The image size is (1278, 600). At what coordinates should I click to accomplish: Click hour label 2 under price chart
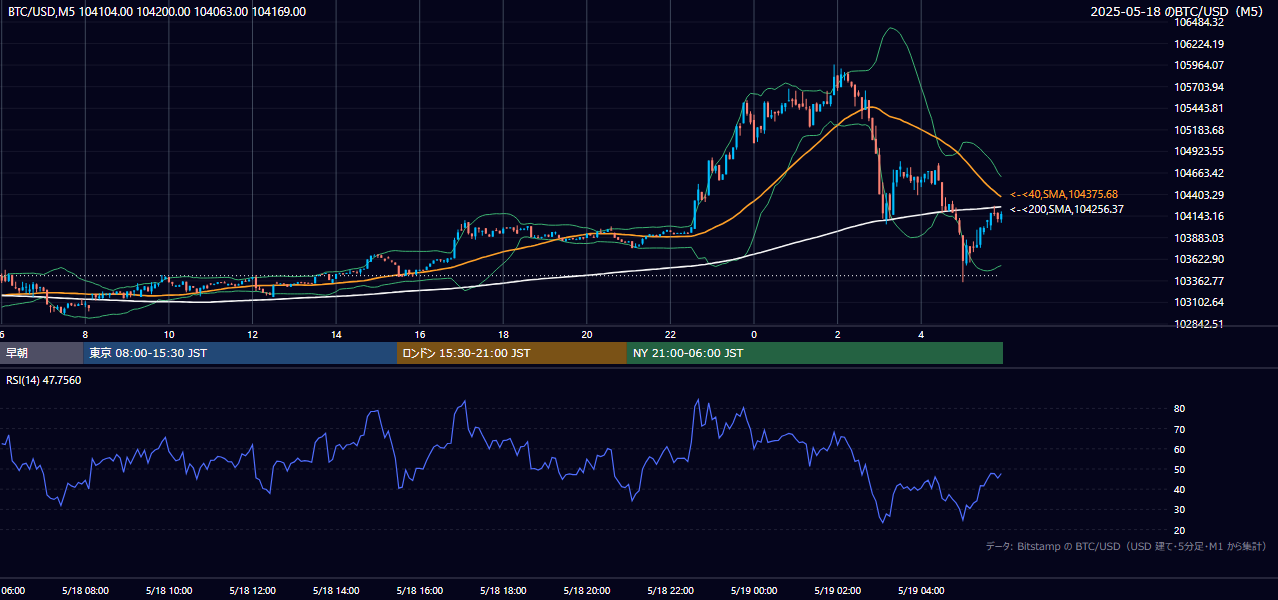tap(837, 335)
